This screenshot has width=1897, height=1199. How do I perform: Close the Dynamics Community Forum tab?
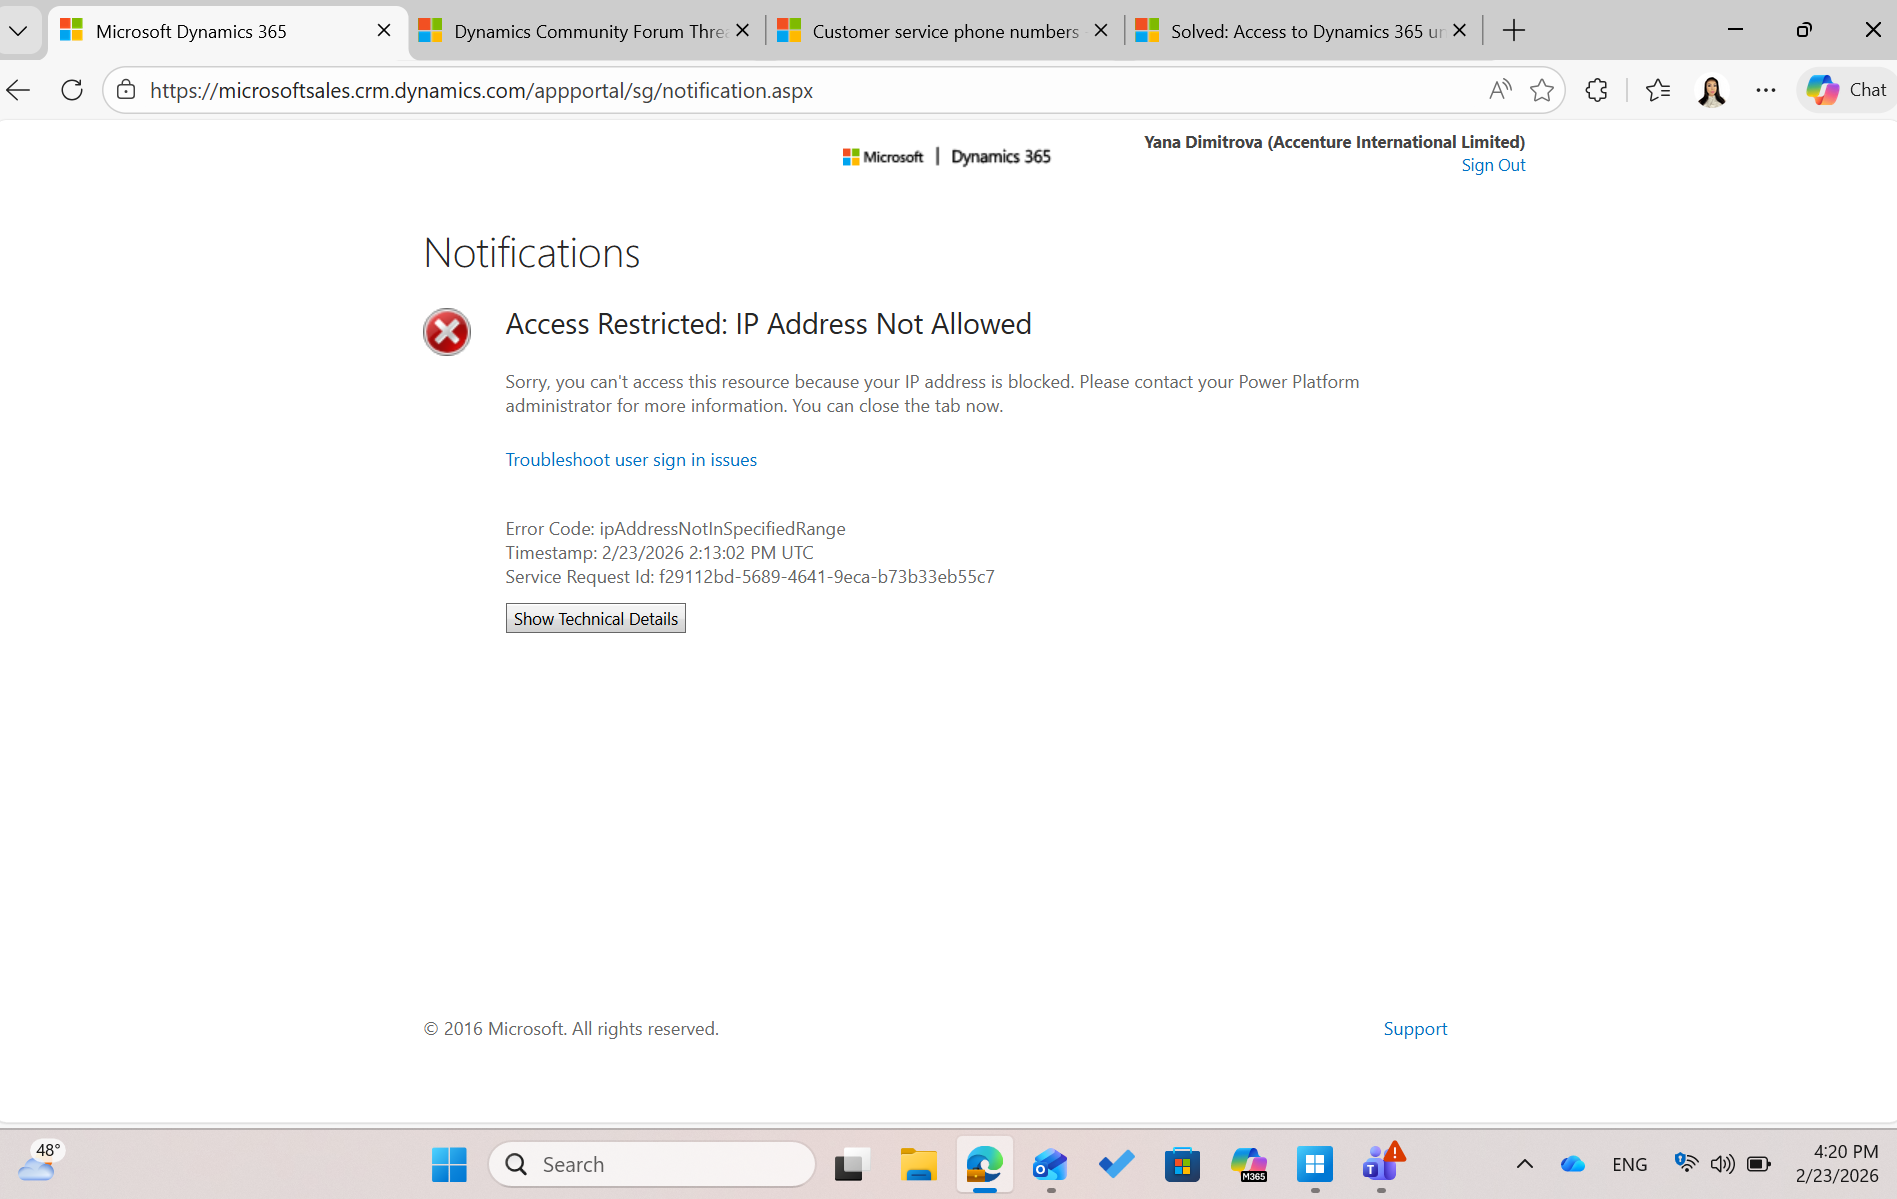(x=742, y=31)
